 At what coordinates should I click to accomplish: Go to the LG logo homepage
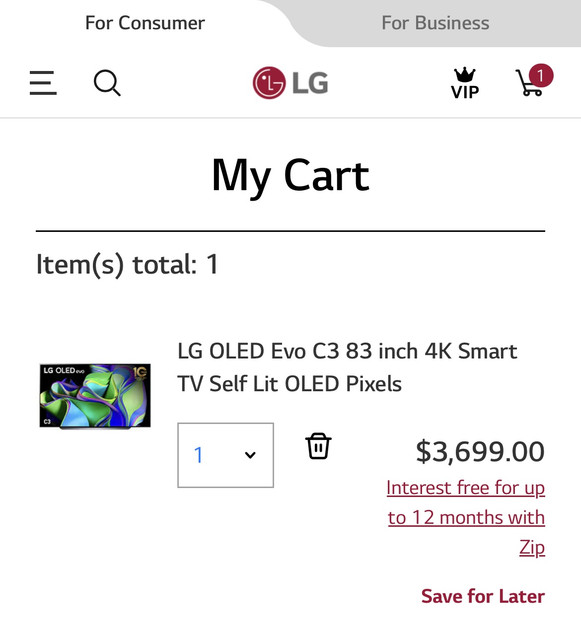290,83
